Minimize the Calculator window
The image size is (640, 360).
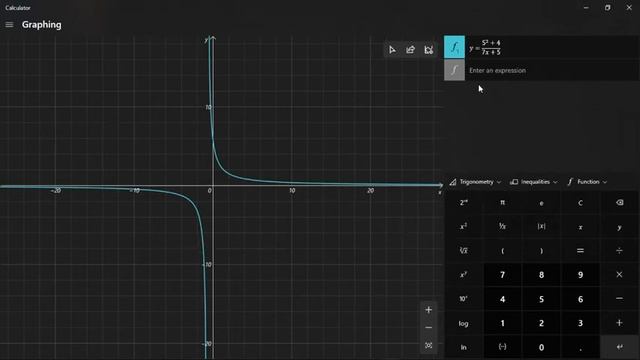point(586,7)
